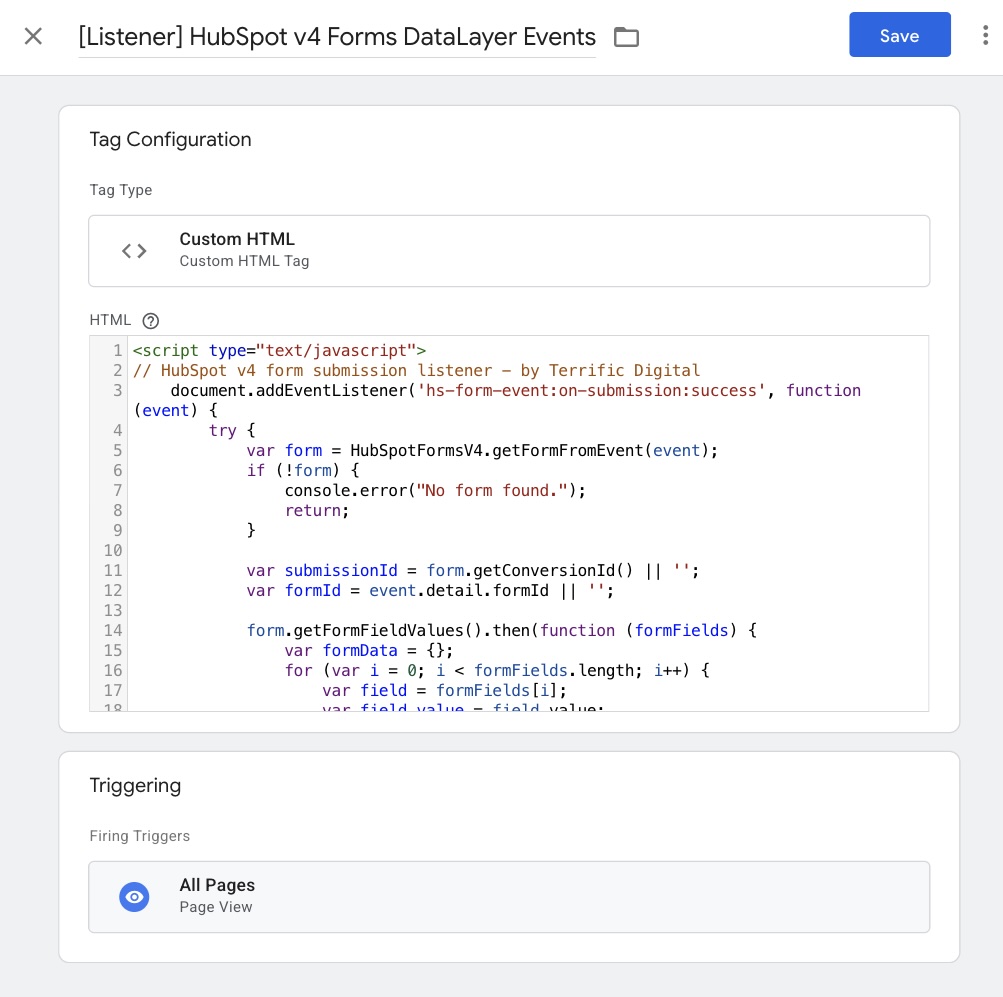Click the 'var field = formFields[i]' line
This screenshot has height=997, width=1003.
445,691
